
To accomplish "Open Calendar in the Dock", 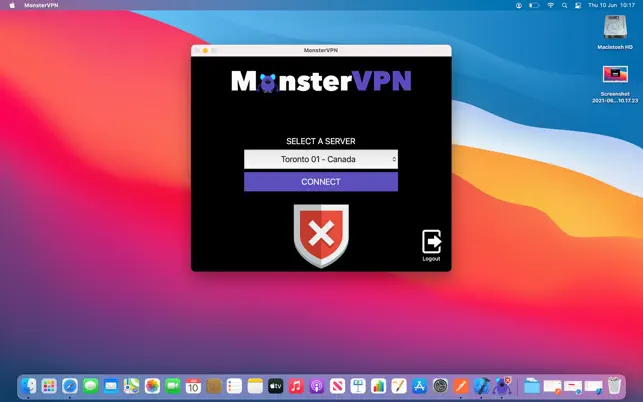I will pyautogui.click(x=193, y=386).
